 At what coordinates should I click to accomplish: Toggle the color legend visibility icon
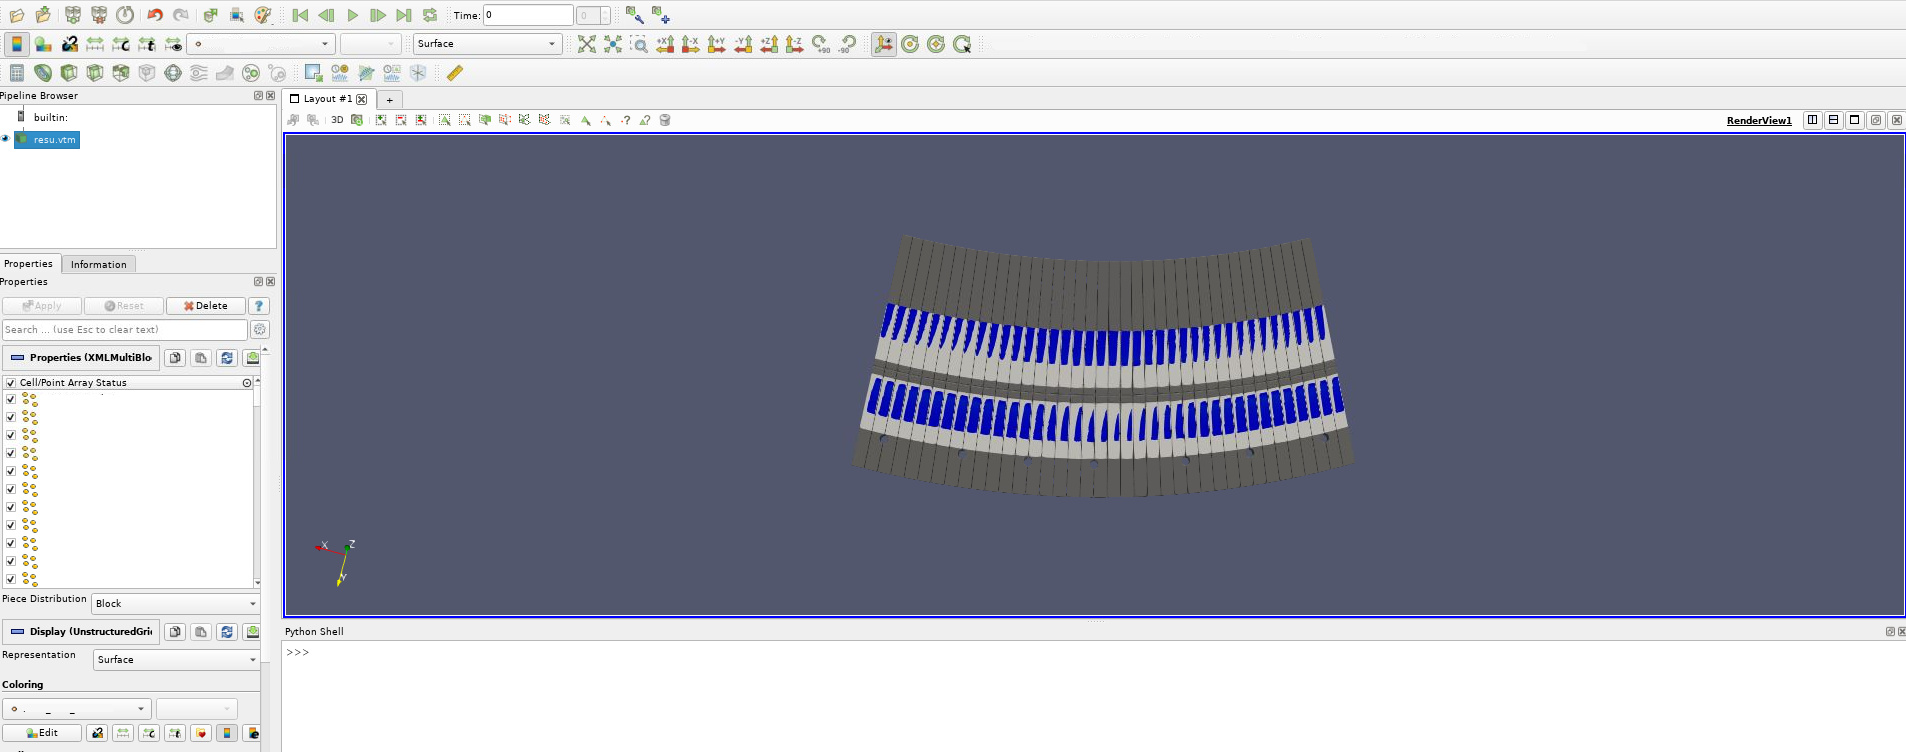[17, 44]
